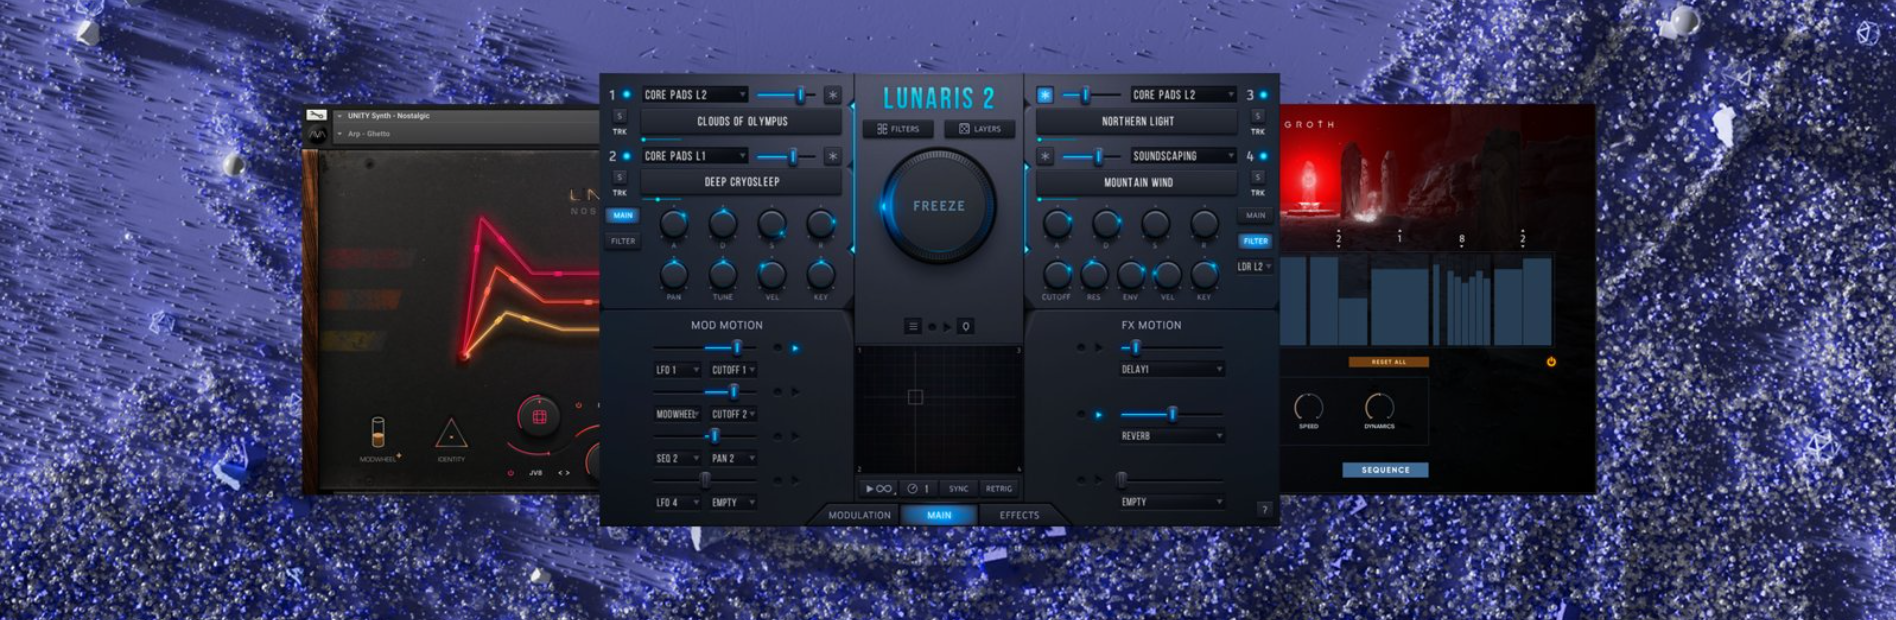Viewport: 1896px width, 620px height.
Task: Open the CUTOFF 1 destination dropdown
Action: point(733,370)
